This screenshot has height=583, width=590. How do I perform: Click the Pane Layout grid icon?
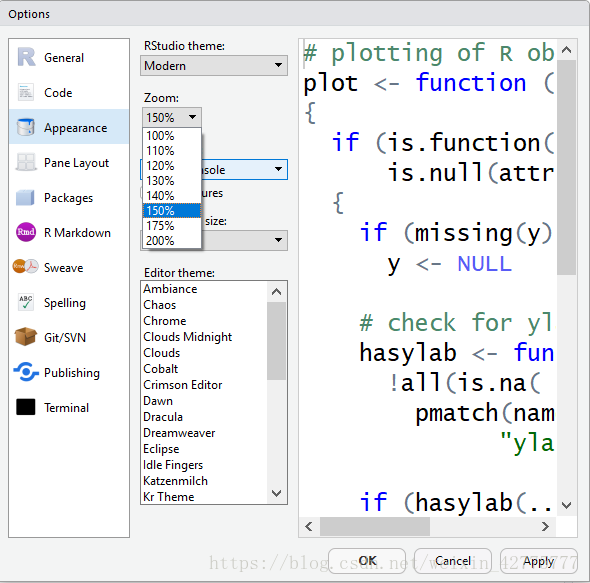point(26,162)
